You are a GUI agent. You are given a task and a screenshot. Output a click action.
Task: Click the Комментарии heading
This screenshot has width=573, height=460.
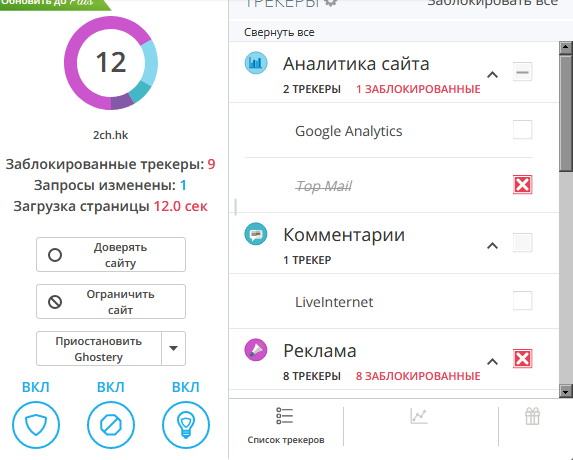click(x=344, y=235)
